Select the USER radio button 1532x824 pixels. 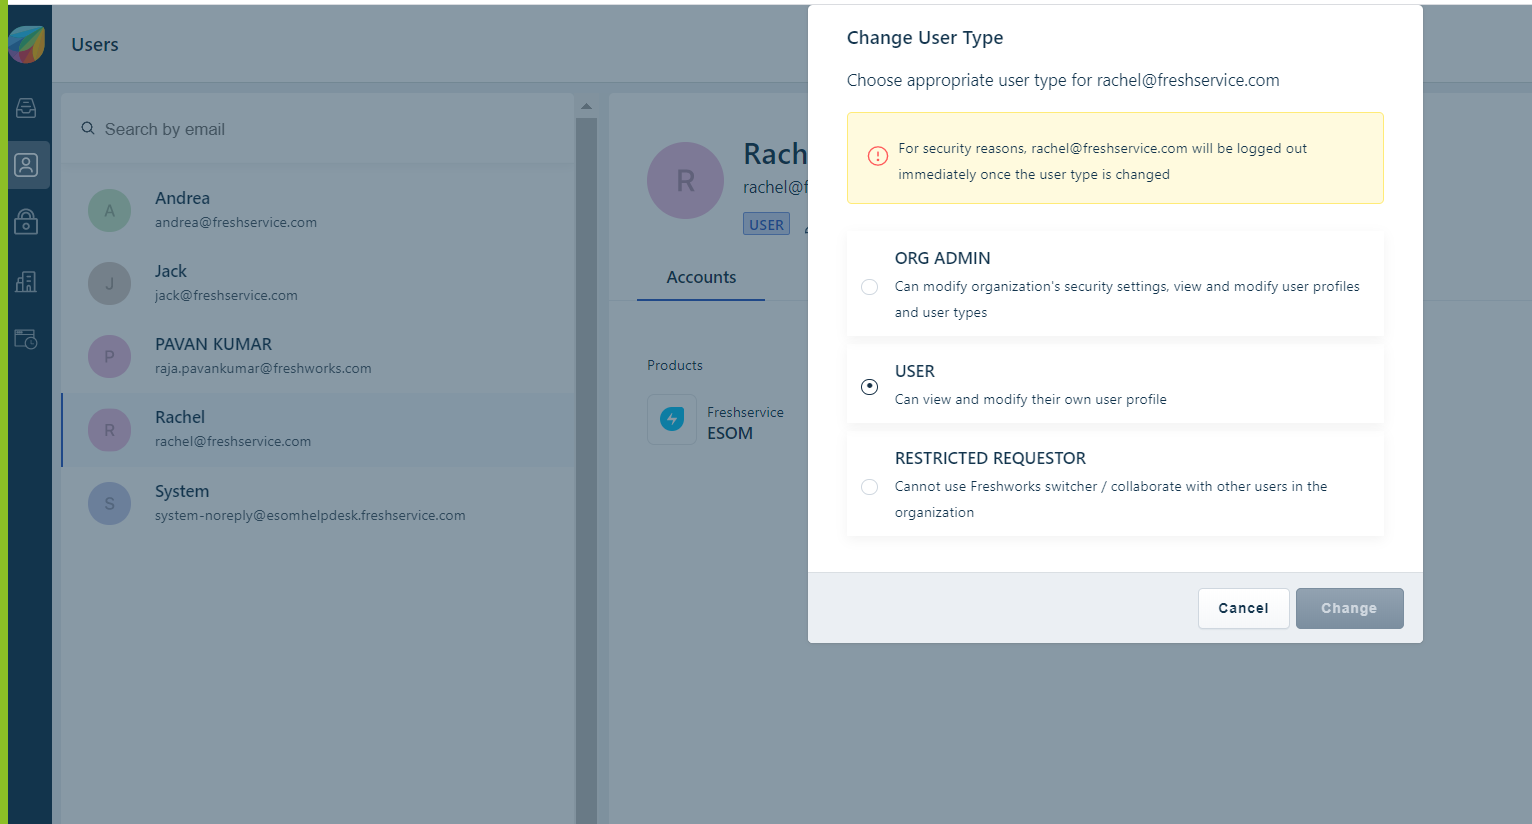tap(870, 387)
